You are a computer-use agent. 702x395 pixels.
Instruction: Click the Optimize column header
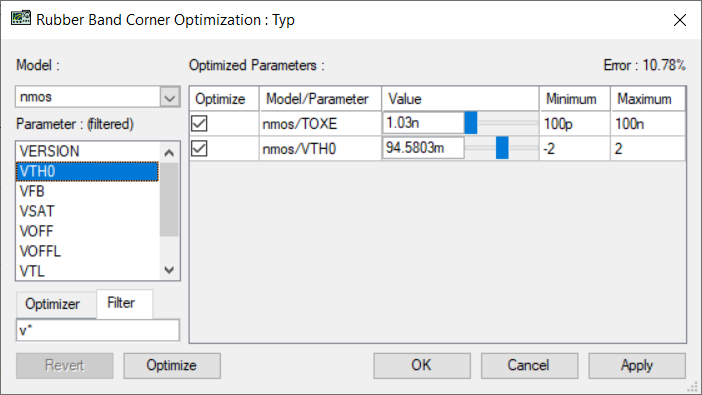click(x=224, y=99)
